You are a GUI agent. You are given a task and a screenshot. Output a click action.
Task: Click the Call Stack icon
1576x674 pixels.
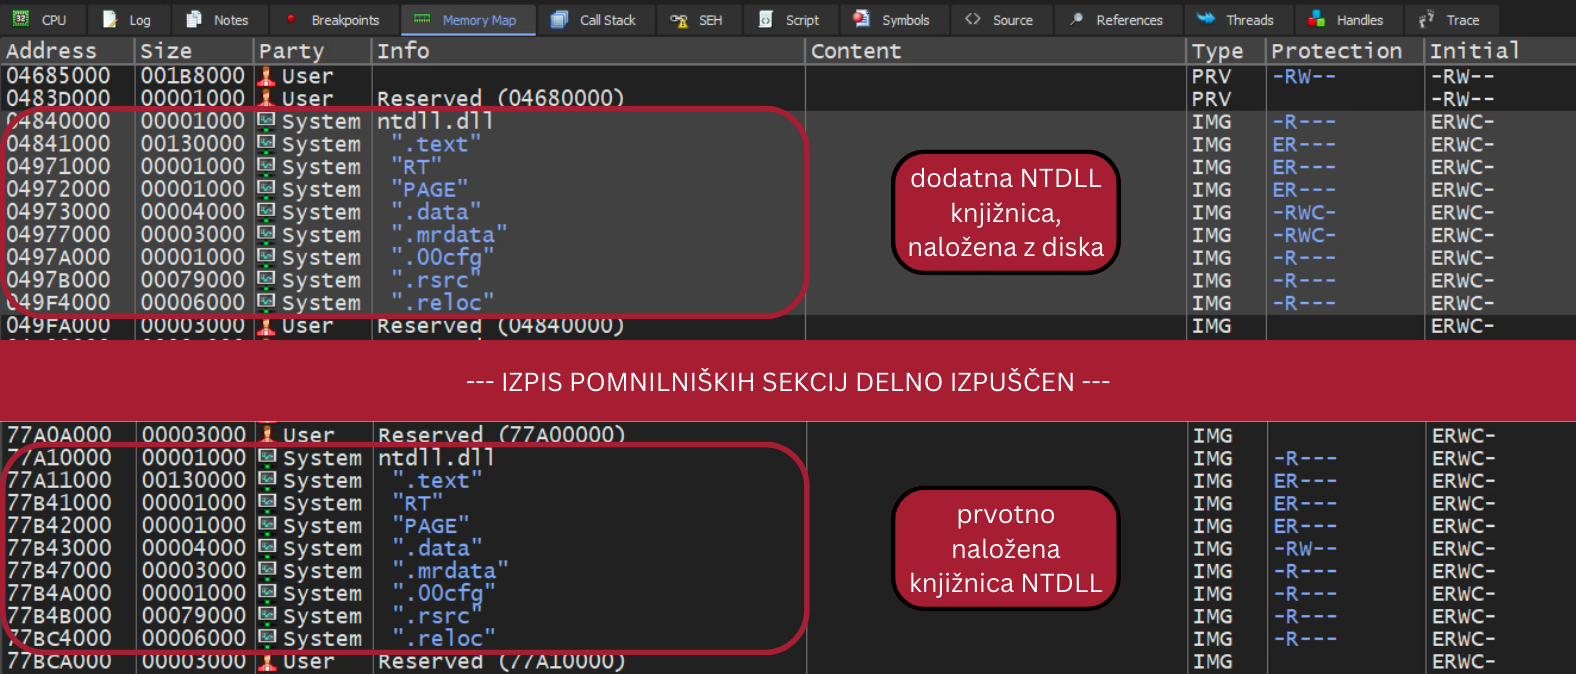(x=560, y=19)
